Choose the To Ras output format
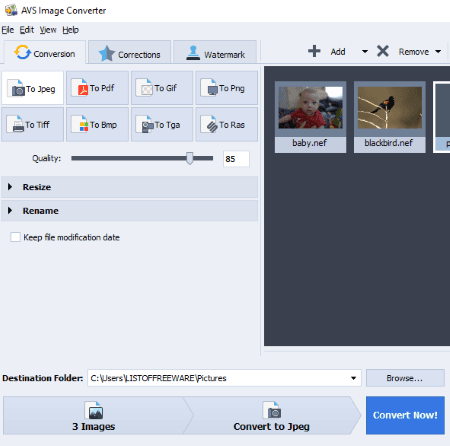450x446 pixels. point(227,125)
